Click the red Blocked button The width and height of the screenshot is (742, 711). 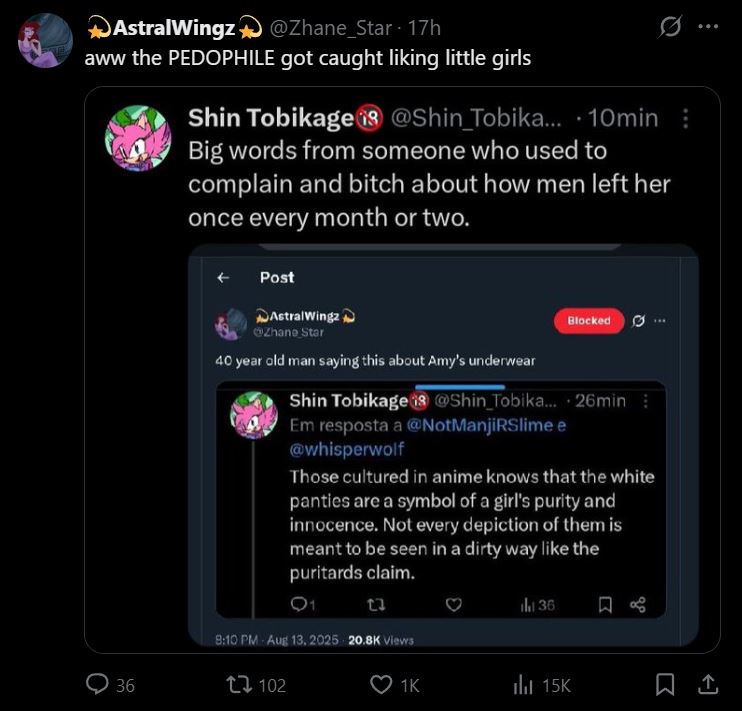tap(588, 320)
